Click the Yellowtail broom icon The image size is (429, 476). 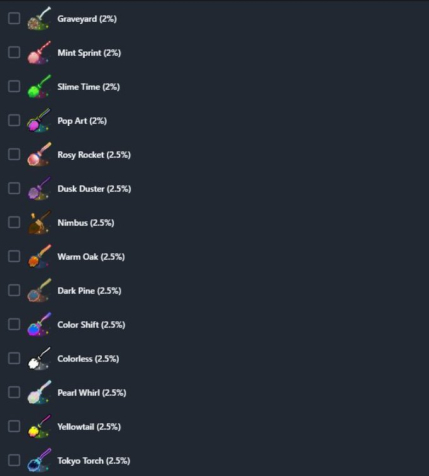click(39, 427)
